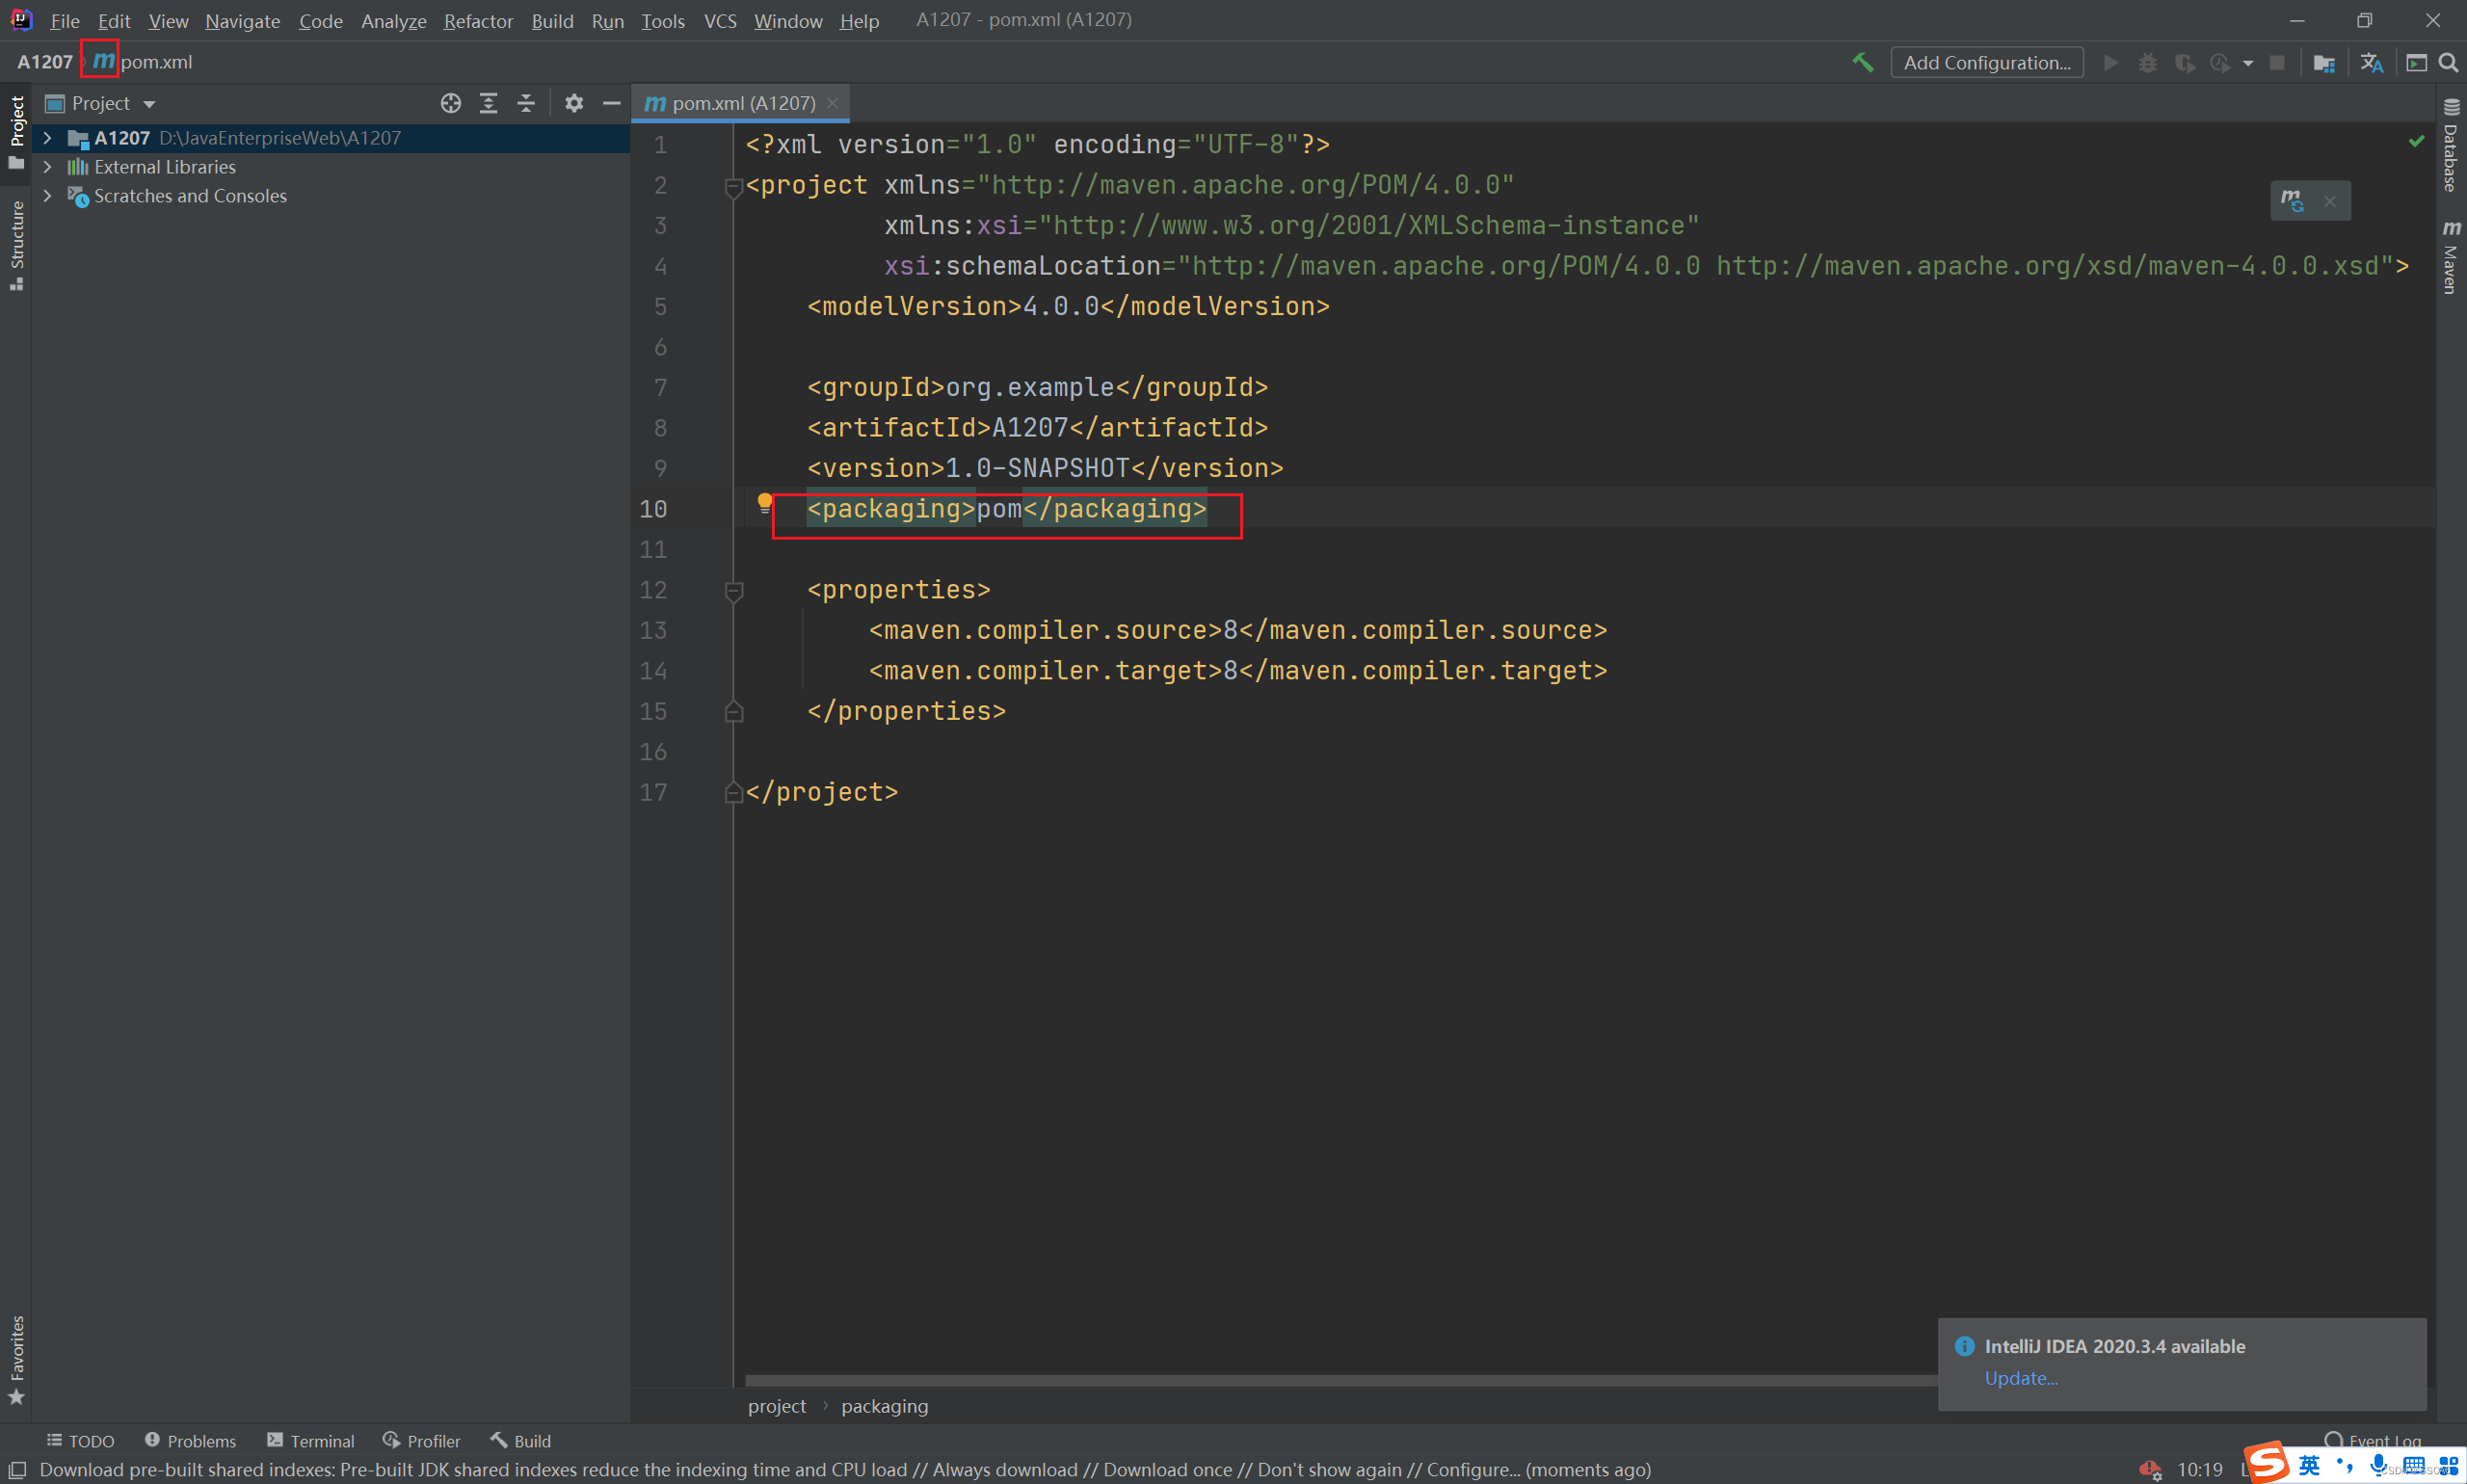This screenshot has width=2467, height=1484.
Task: Open the Refactor menu
Action: (478, 20)
